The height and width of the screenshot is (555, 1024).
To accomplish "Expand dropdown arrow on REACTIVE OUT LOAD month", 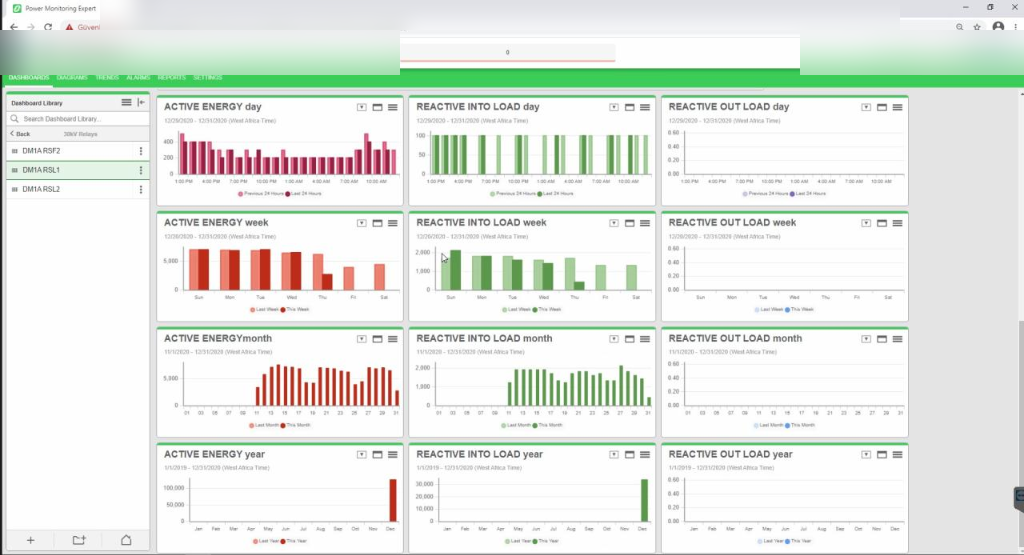I will (x=866, y=339).
